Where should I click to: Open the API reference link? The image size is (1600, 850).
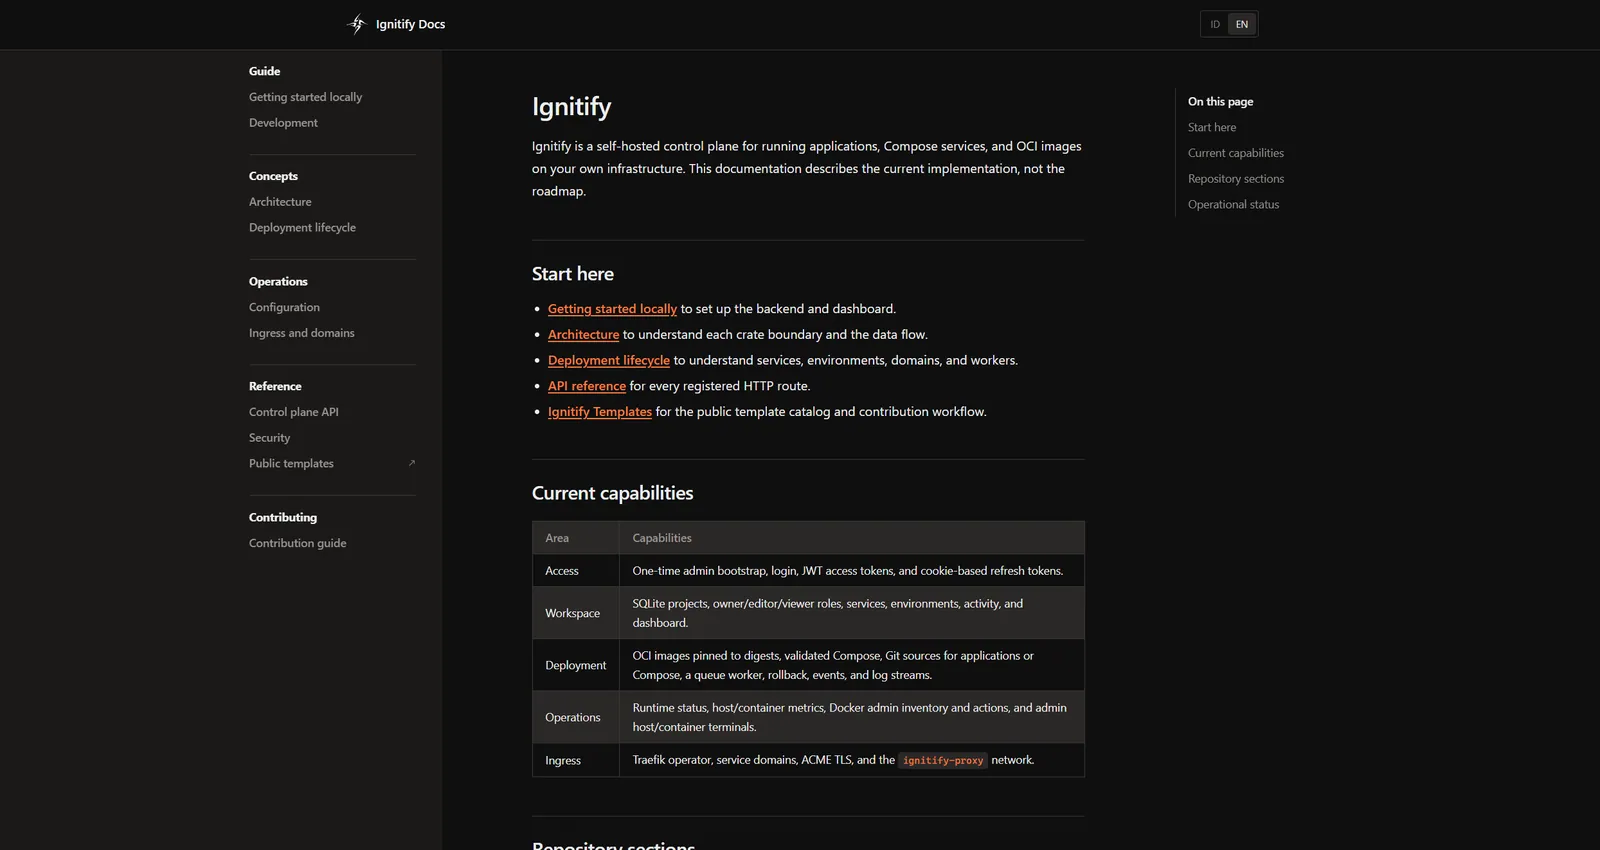(586, 386)
